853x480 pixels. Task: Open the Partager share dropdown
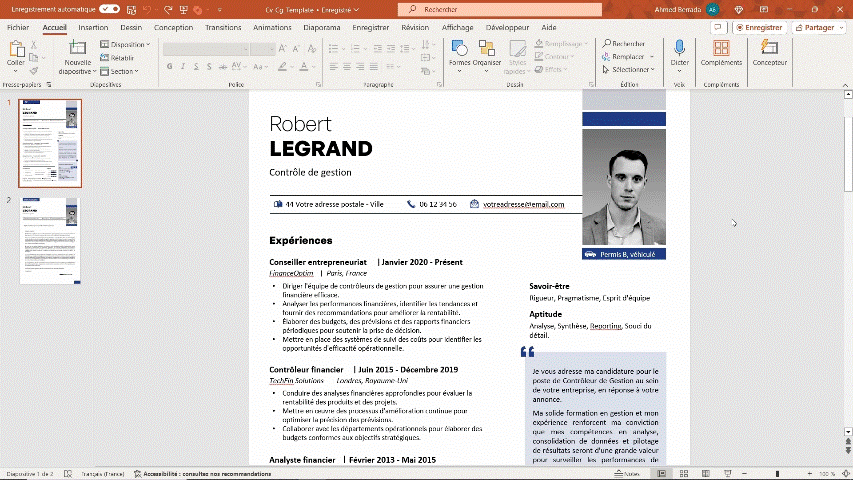click(818, 28)
